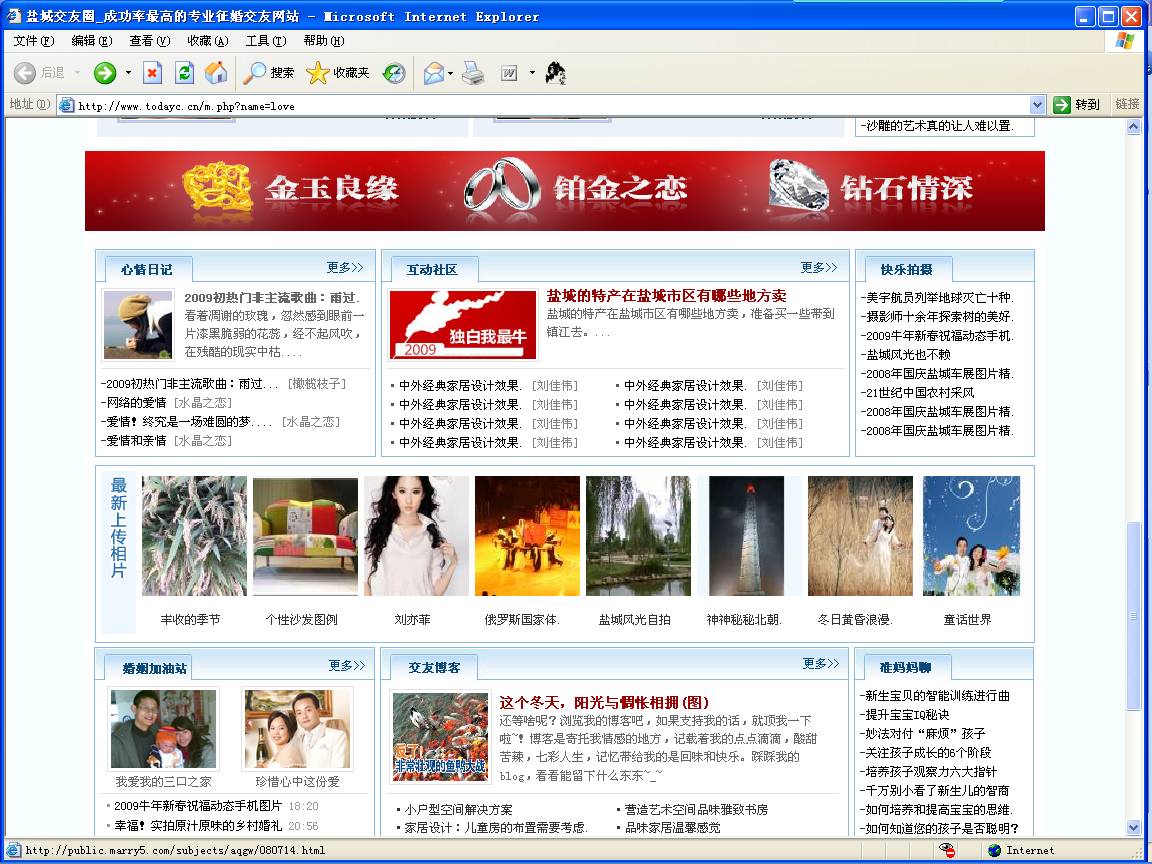
Task: Click the 刘亦菲 photo thumbnail
Action: point(415,537)
